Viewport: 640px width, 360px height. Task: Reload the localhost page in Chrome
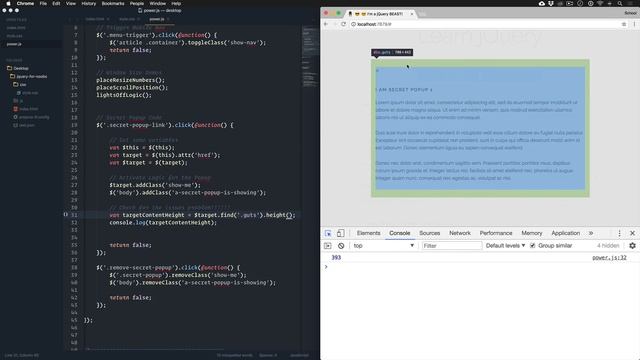click(x=343, y=24)
